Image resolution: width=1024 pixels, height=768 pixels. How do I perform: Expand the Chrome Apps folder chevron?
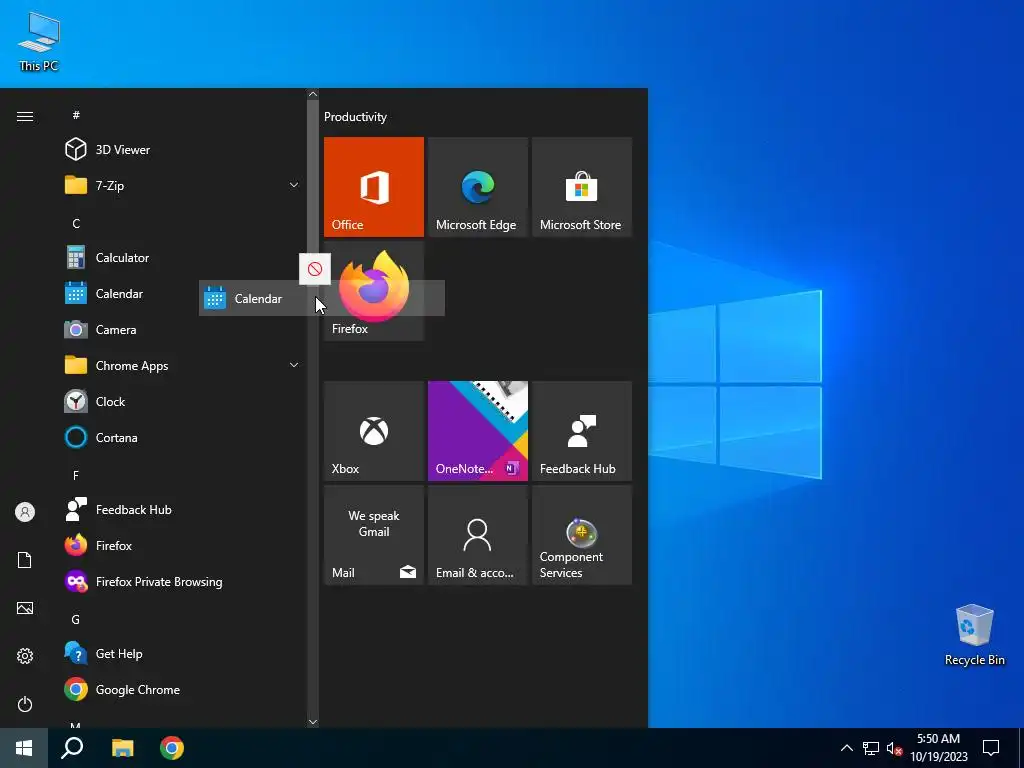pyautogui.click(x=294, y=365)
